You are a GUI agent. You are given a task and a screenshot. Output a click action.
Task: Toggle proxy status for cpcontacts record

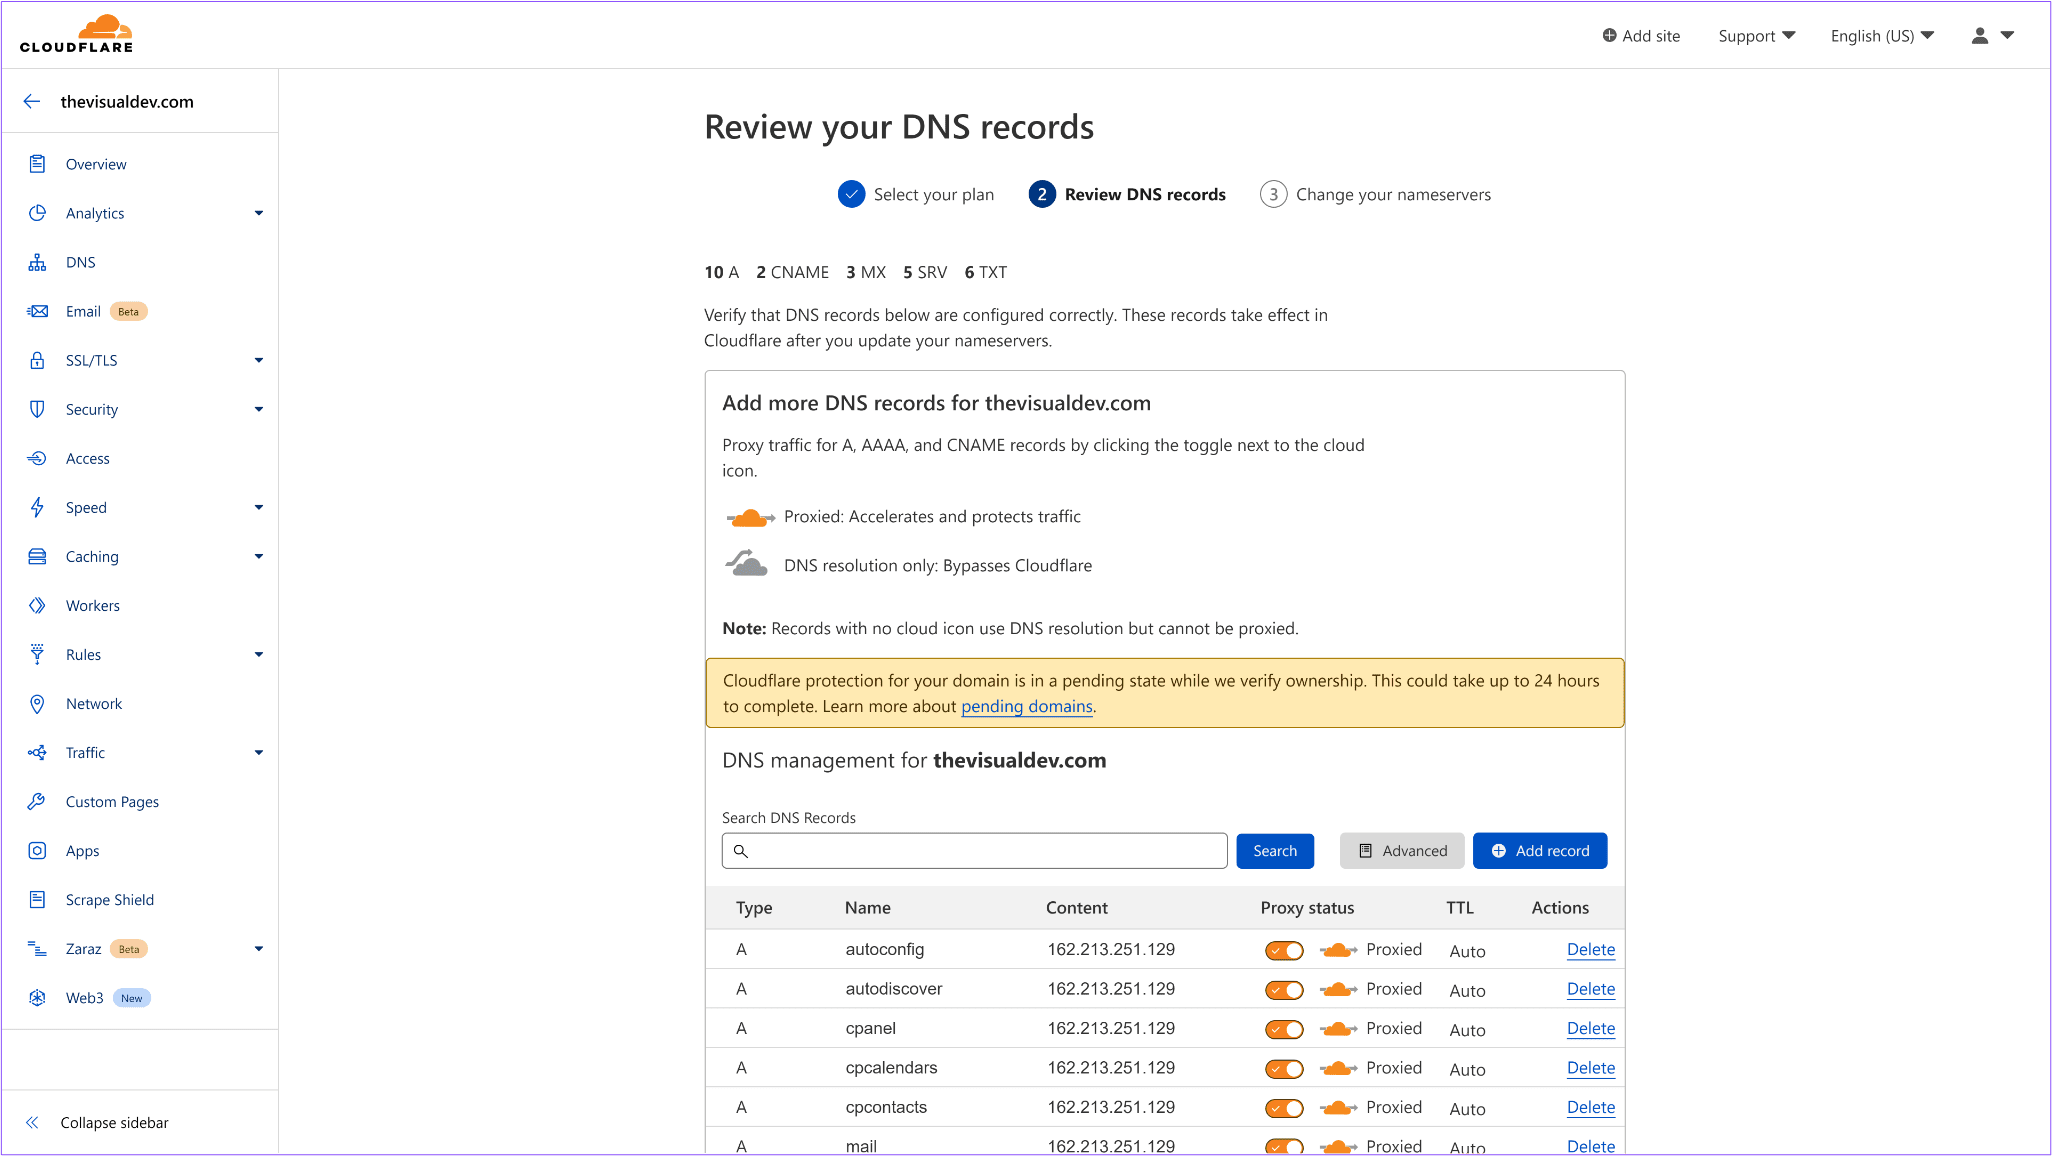[1284, 1108]
